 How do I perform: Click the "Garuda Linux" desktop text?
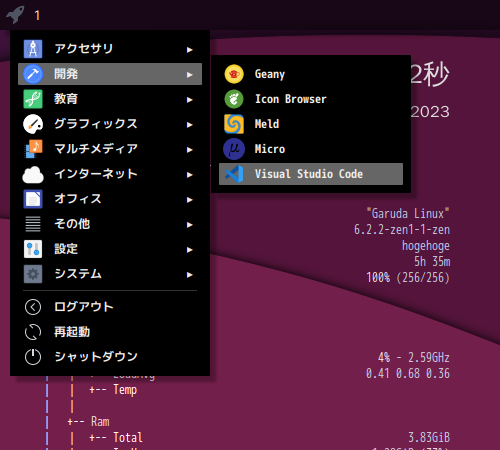click(408, 213)
